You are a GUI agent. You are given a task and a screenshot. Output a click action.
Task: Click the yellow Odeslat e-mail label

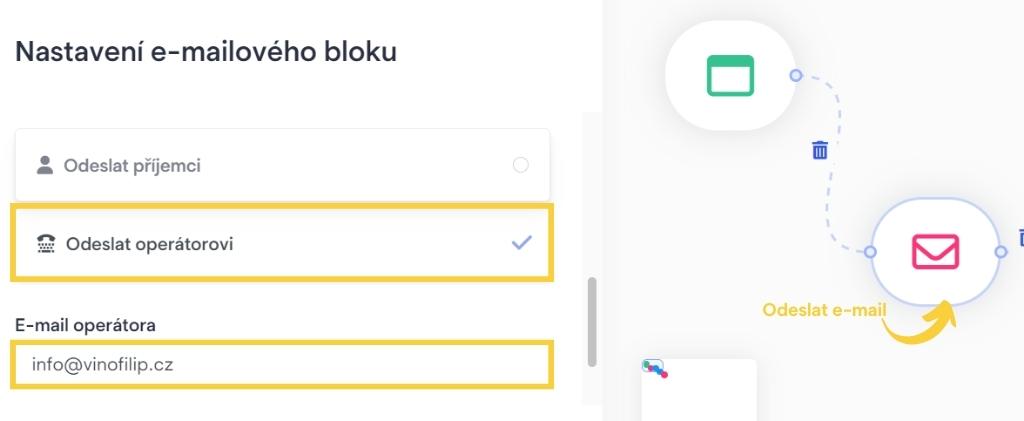(x=824, y=310)
